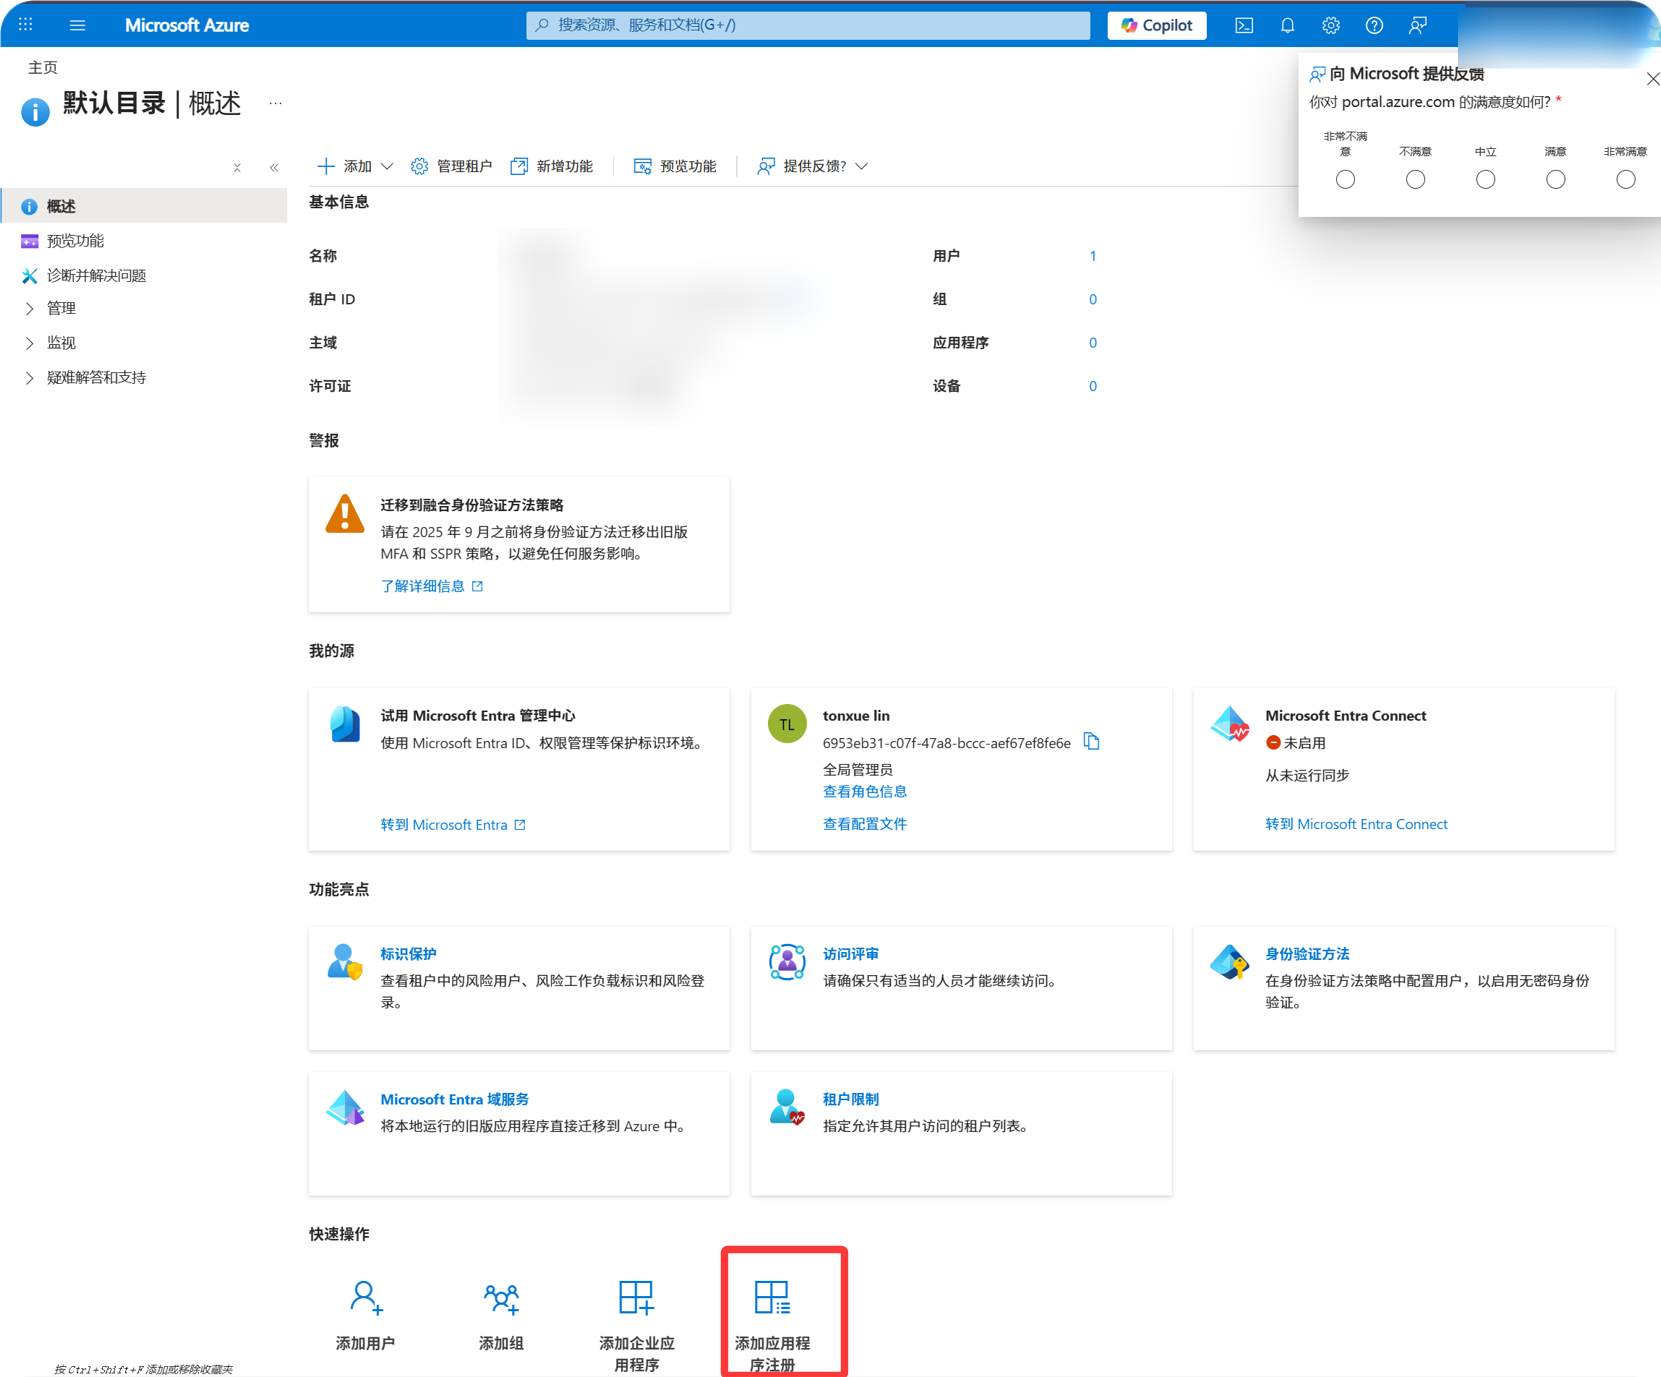Open the hamburger portal menu
The image size is (1661, 1377).
tap(77, 25)
